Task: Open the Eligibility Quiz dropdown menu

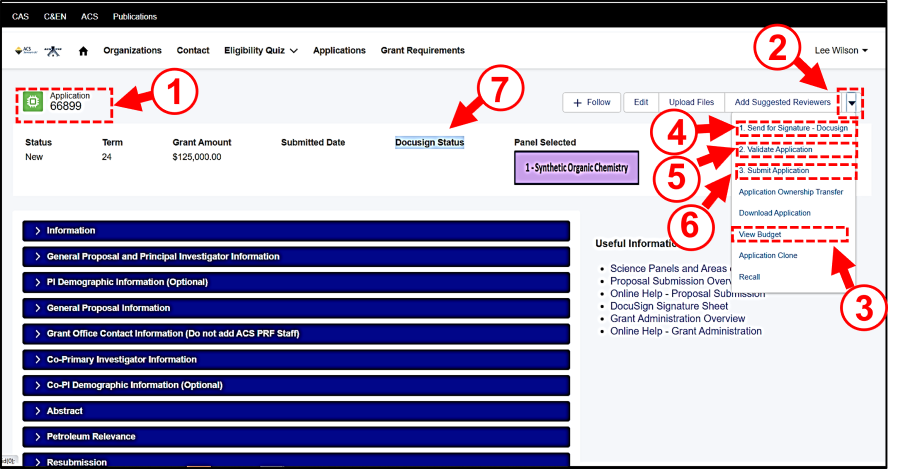Action: pyautogui.click(x=261, y=51)
